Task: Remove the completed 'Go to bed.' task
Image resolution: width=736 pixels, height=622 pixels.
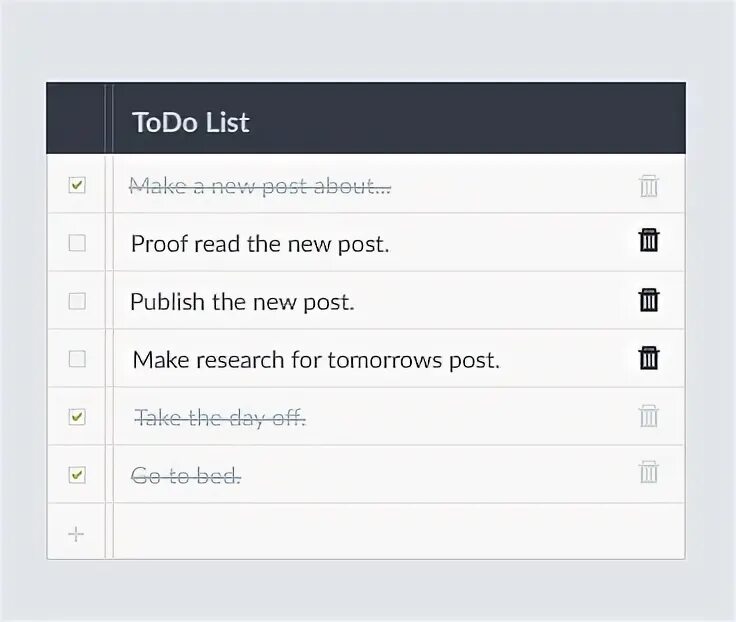Action: point(649,473)
